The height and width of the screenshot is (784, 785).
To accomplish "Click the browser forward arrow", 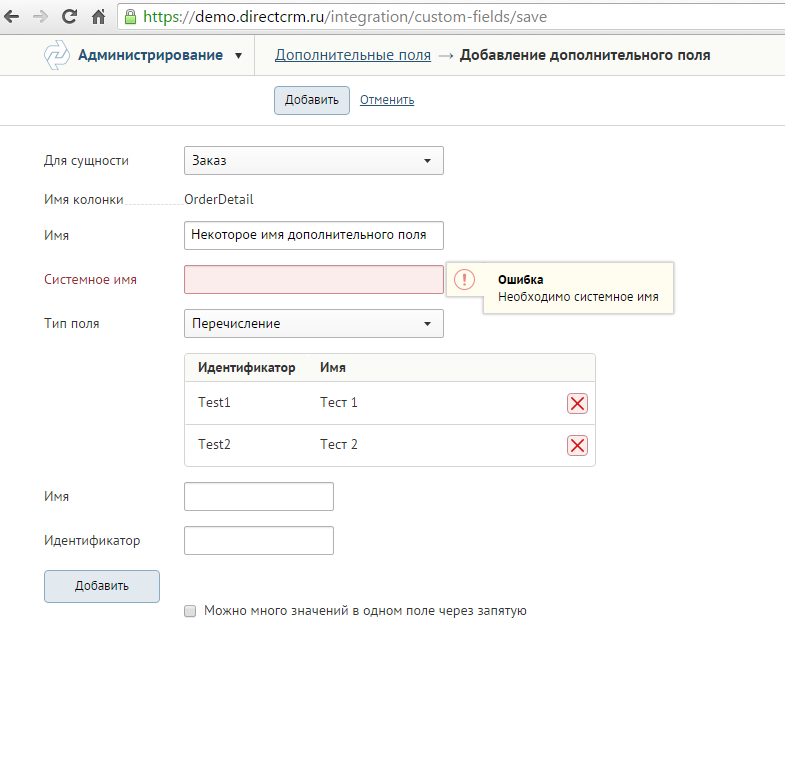I will [40, 17].
